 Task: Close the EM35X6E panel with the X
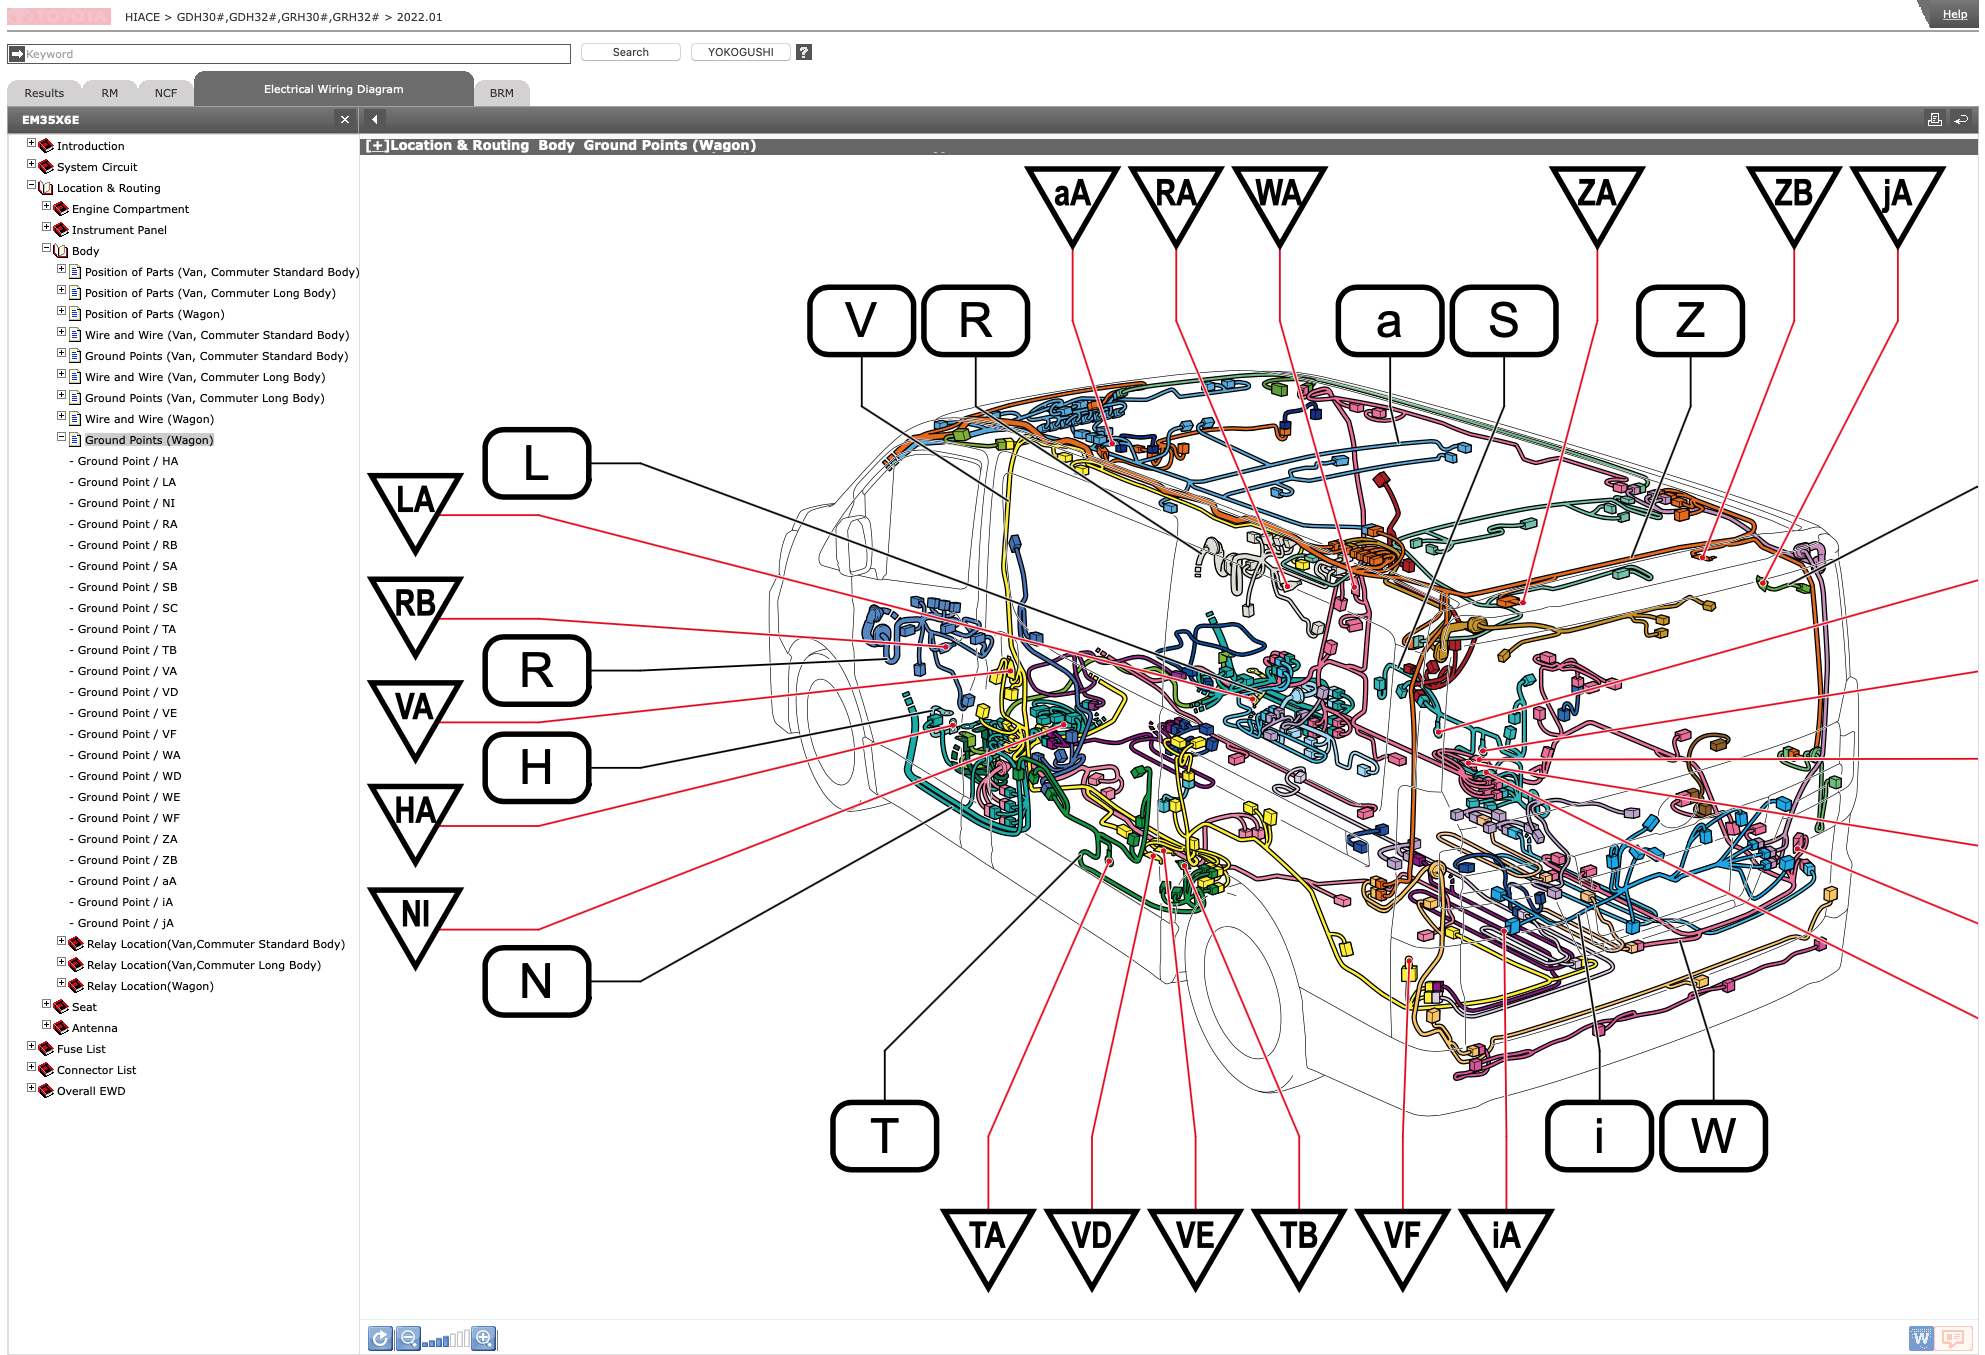[345, 120]
